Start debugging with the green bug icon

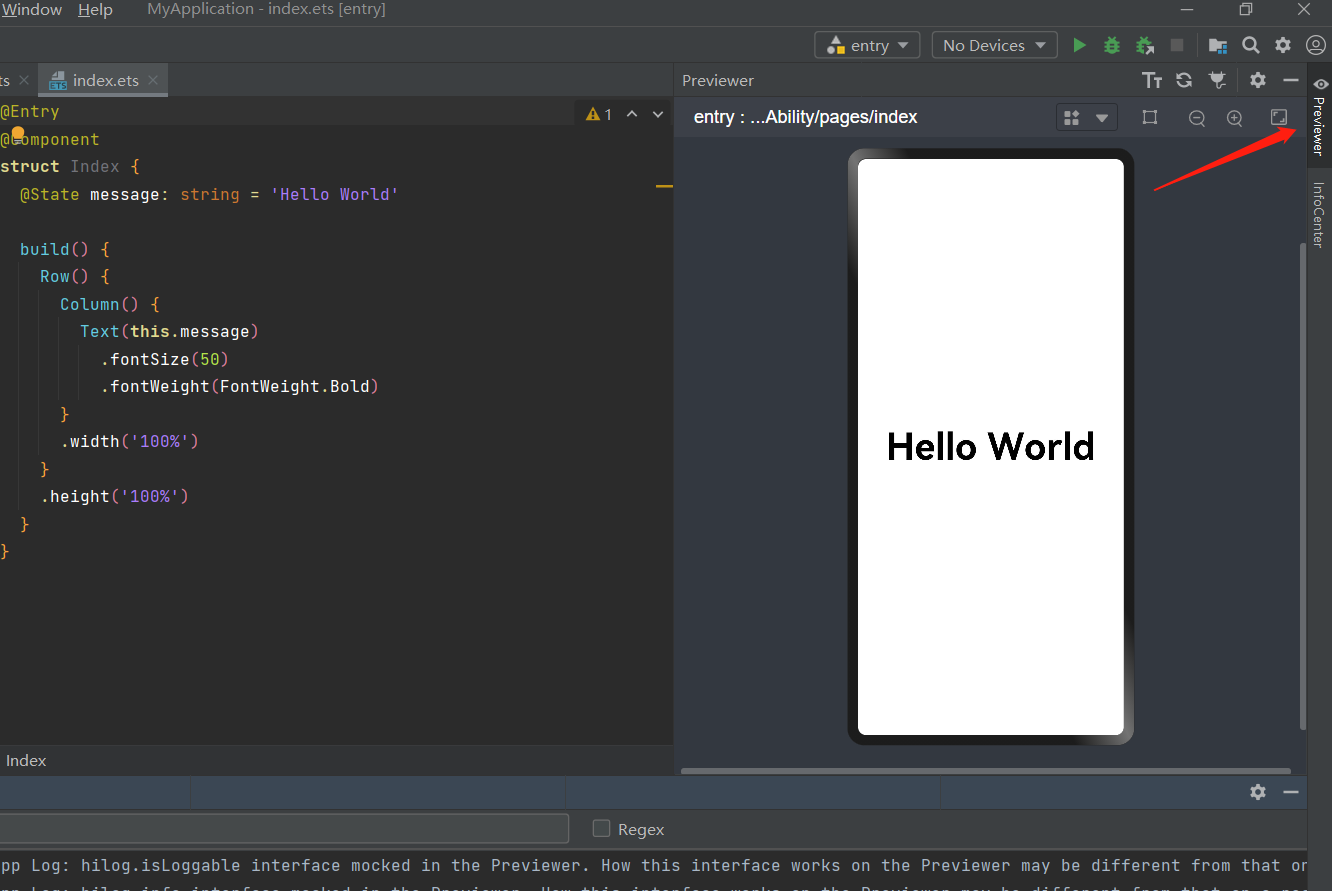(x=1111, y=45)
